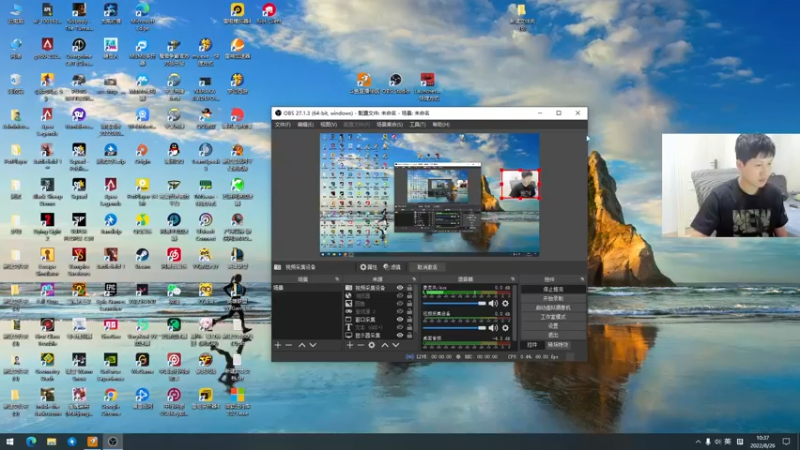Toggle visibility of 浏览器 source
800x450 pixels.
pos(400,295)
